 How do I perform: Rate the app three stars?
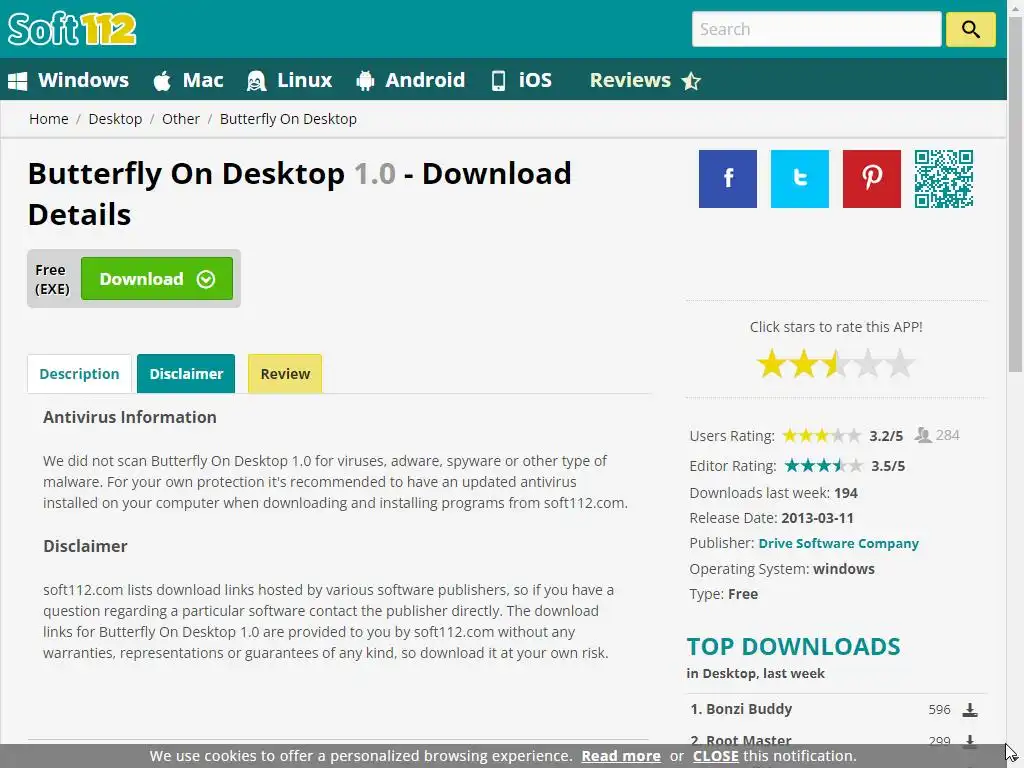click(x=836, y=364)
